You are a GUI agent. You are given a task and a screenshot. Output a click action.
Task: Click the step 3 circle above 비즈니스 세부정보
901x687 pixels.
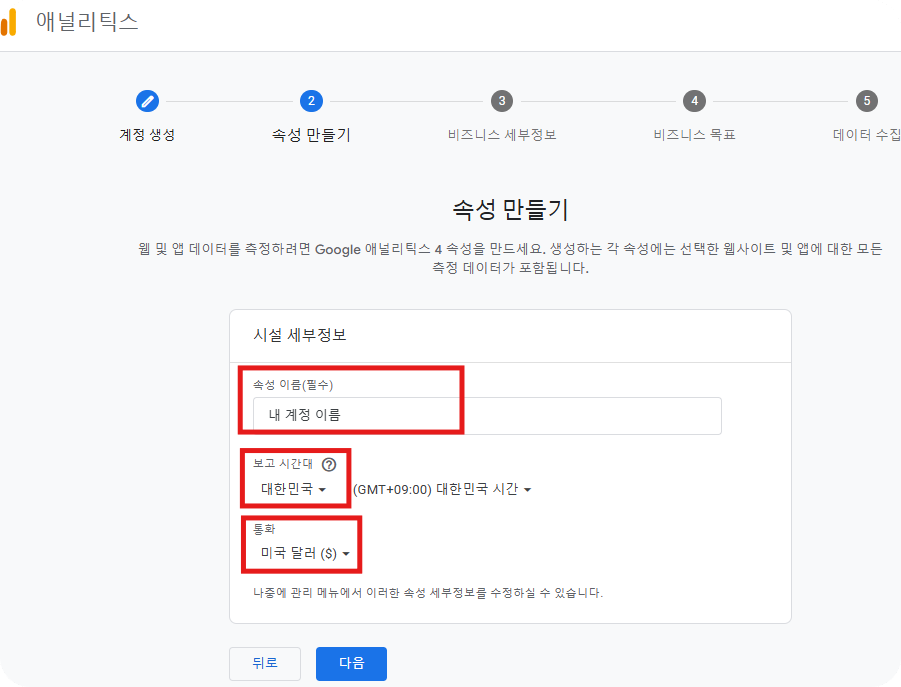tap(502, 101)
